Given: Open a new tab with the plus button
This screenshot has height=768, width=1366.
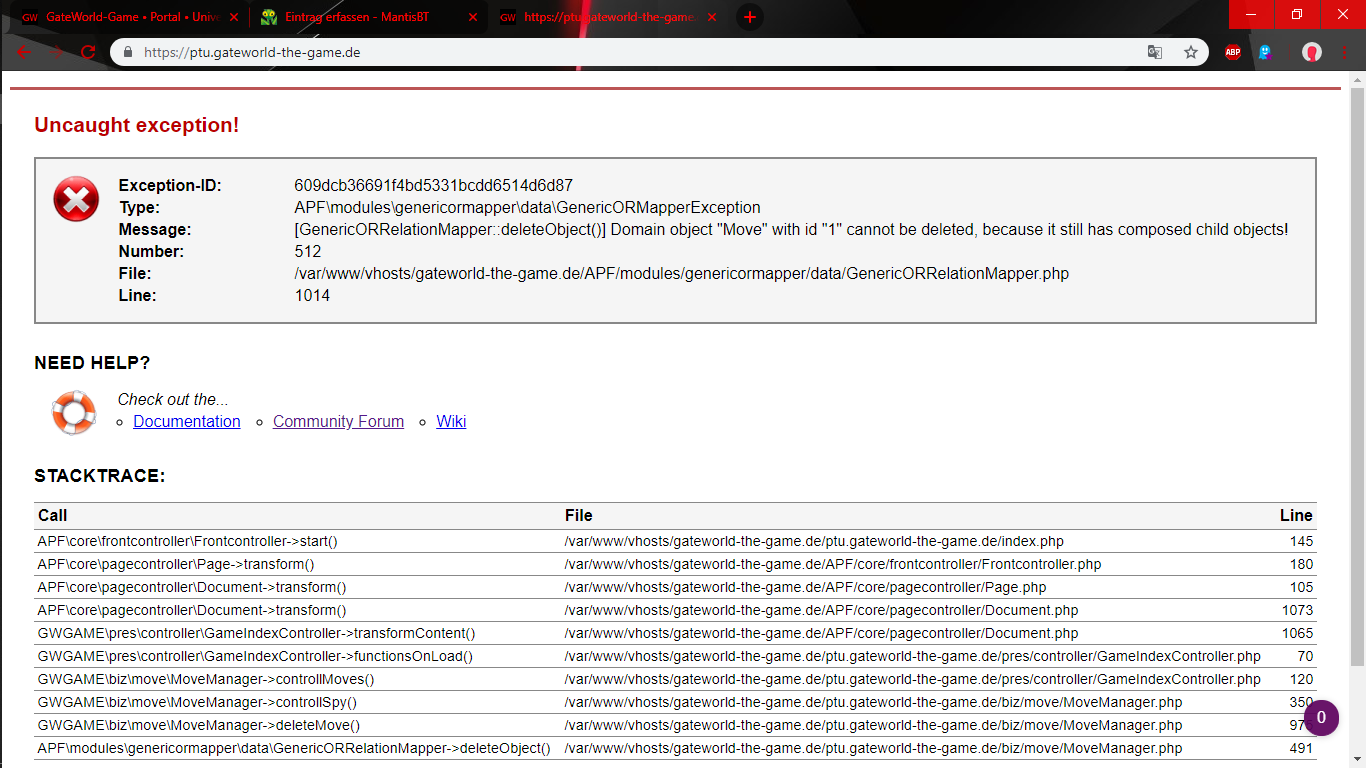Looking at the screenshot, I should (x=750, y=17).
